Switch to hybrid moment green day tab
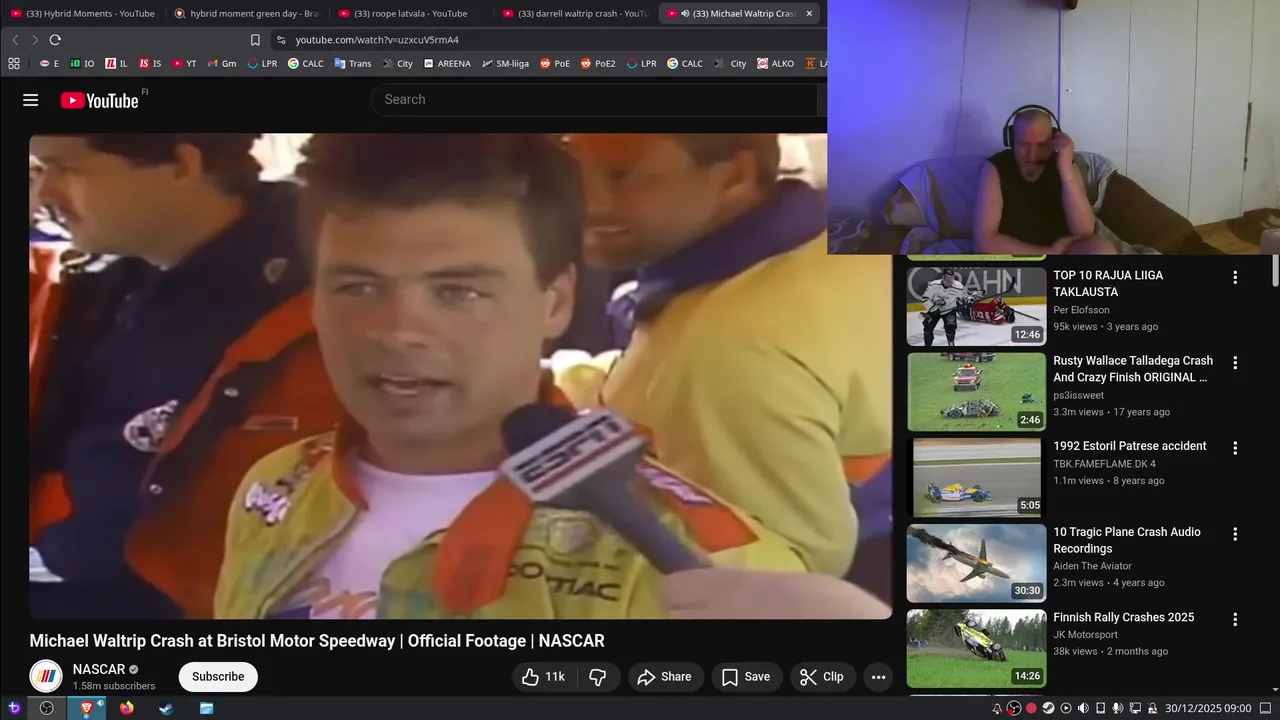 click(246, 14)
